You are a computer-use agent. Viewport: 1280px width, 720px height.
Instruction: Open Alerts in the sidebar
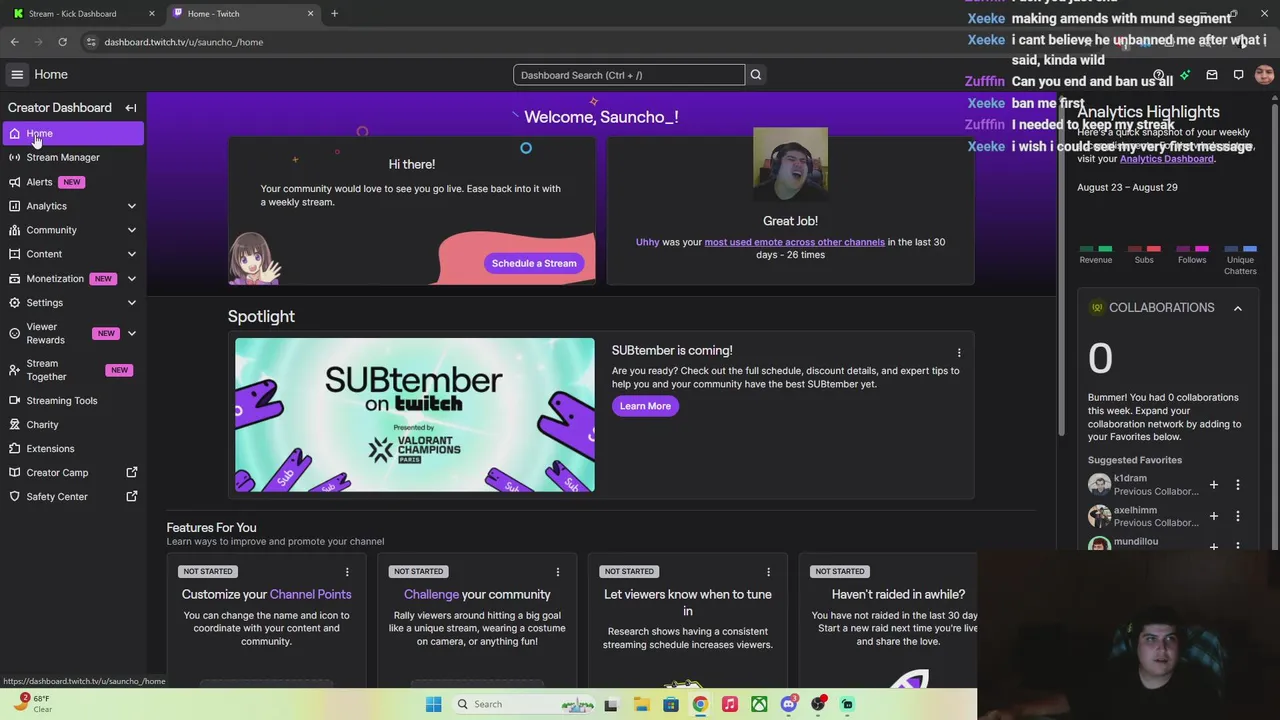point(72,182)
